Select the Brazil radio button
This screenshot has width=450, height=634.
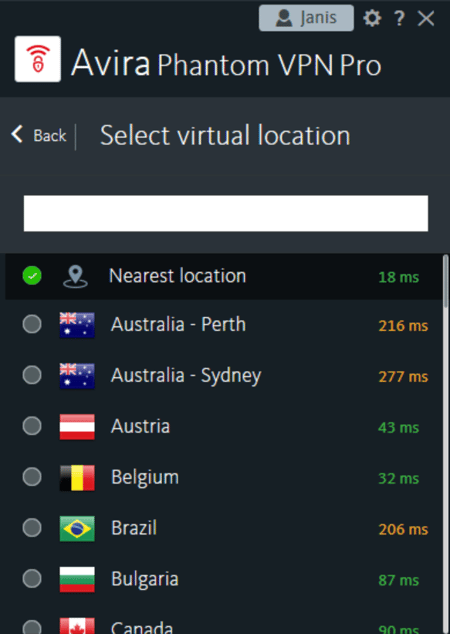tap(32, 528)
